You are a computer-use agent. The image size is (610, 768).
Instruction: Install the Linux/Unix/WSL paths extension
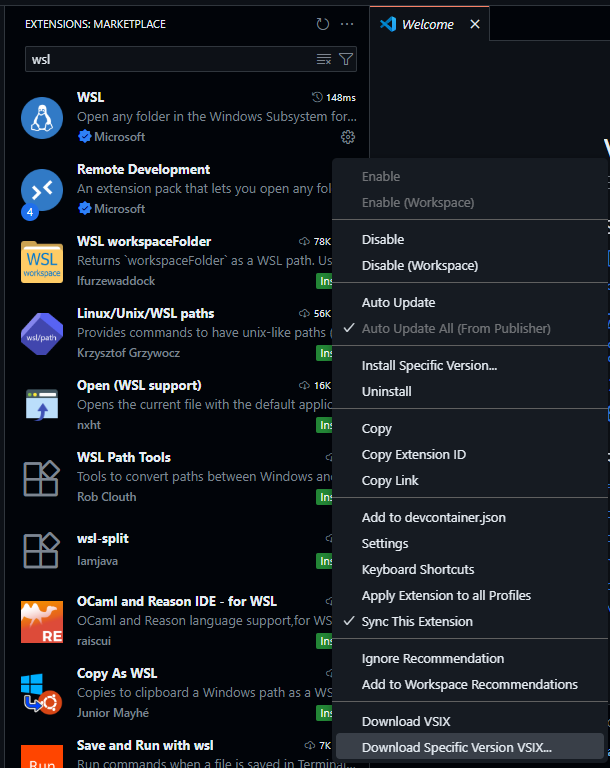(x=324, y=353)
